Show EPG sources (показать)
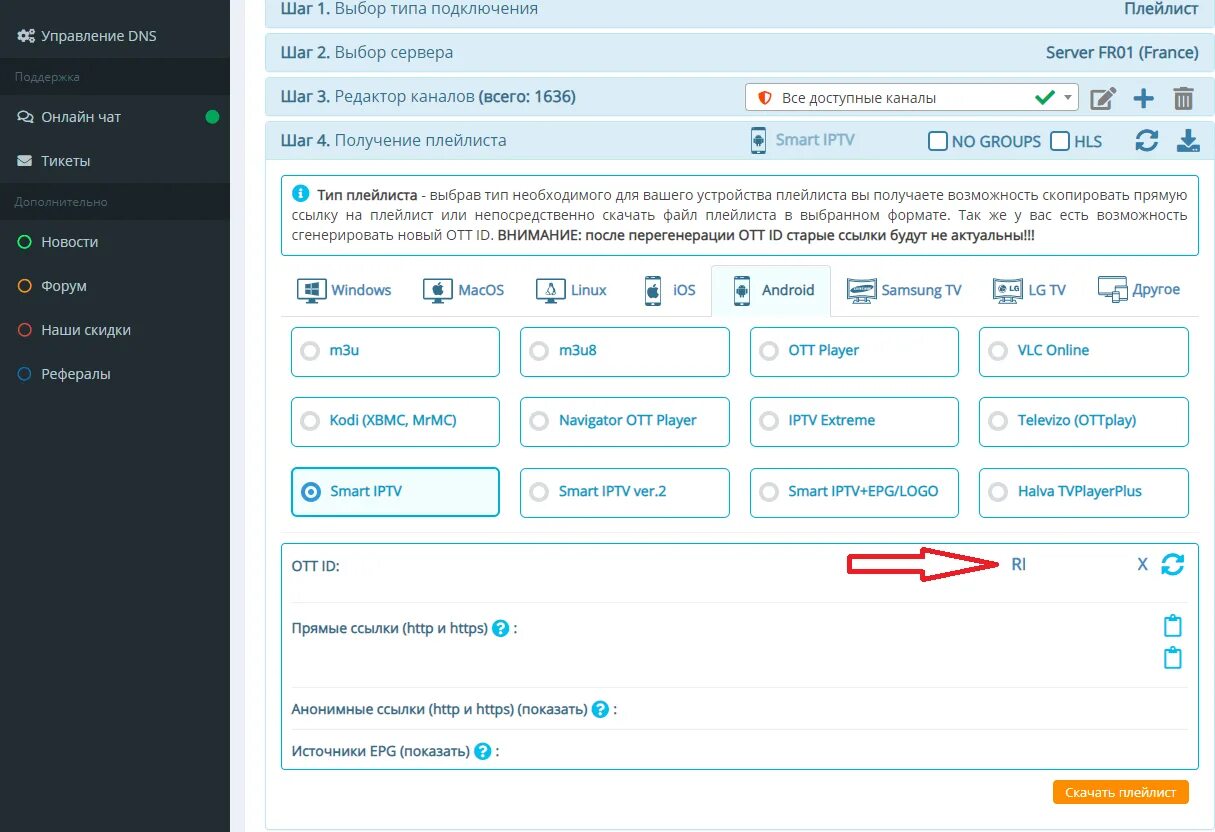Screen dimensions: 1215x832 (434, 751)
